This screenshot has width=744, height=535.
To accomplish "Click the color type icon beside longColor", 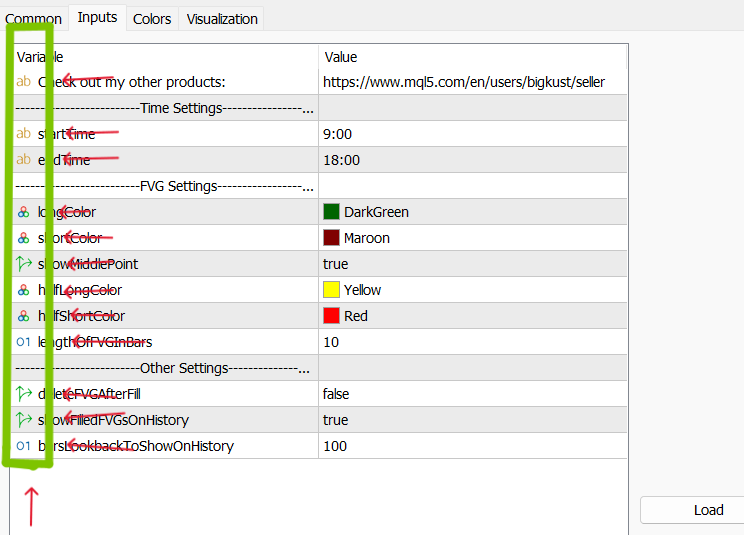I will pos(23,212).
